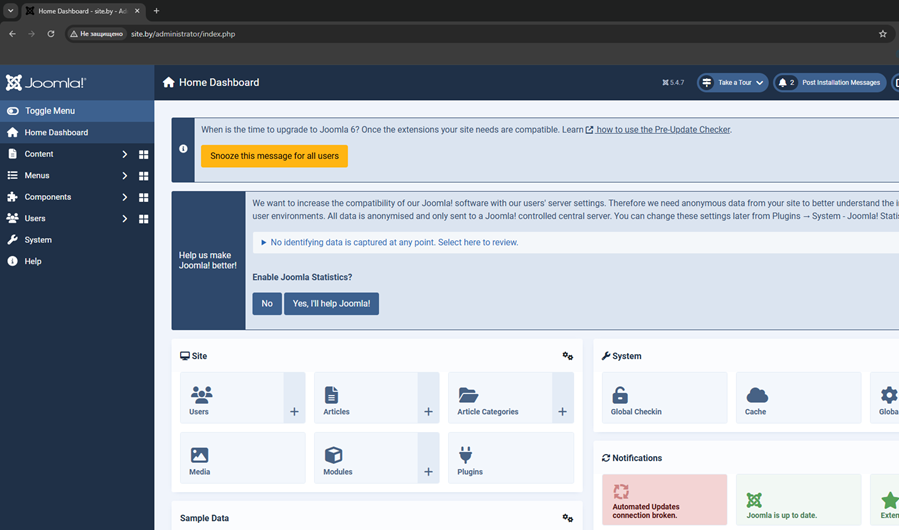Open the Global Checkin icon
This screenshot has width=900, height=530.
click(x=665, y=398)
